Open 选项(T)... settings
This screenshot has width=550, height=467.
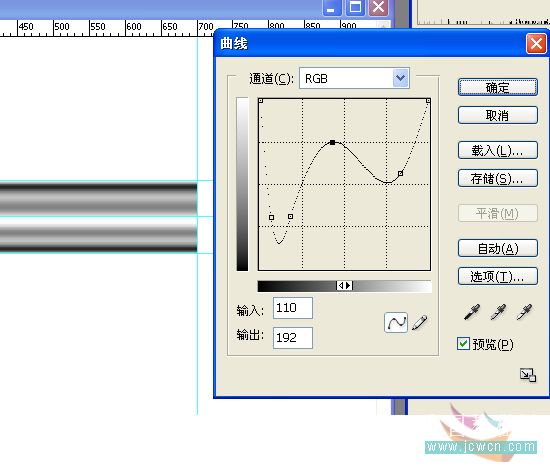(497, 276)
